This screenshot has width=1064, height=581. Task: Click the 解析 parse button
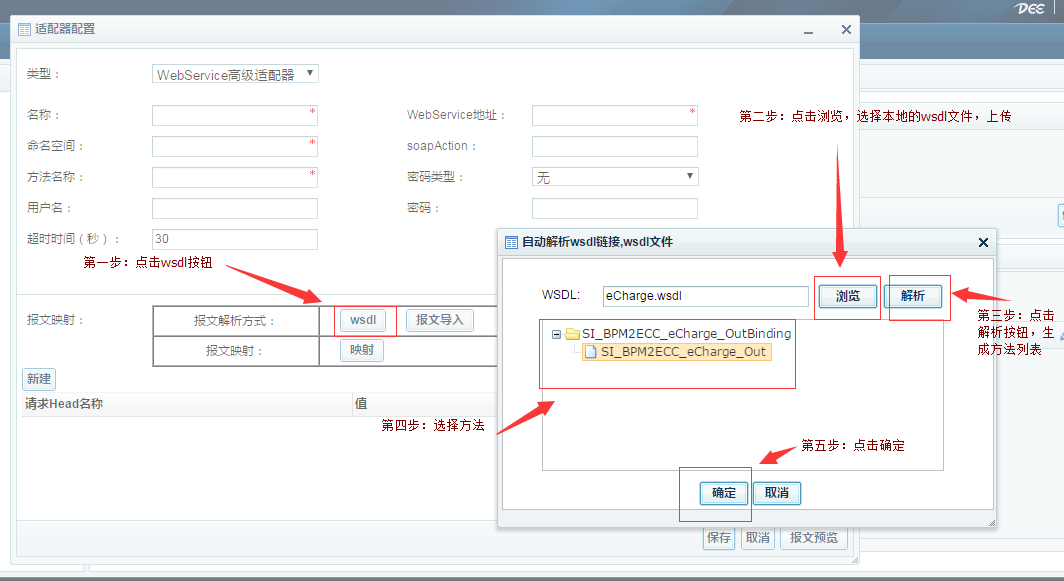click(913, 296)
